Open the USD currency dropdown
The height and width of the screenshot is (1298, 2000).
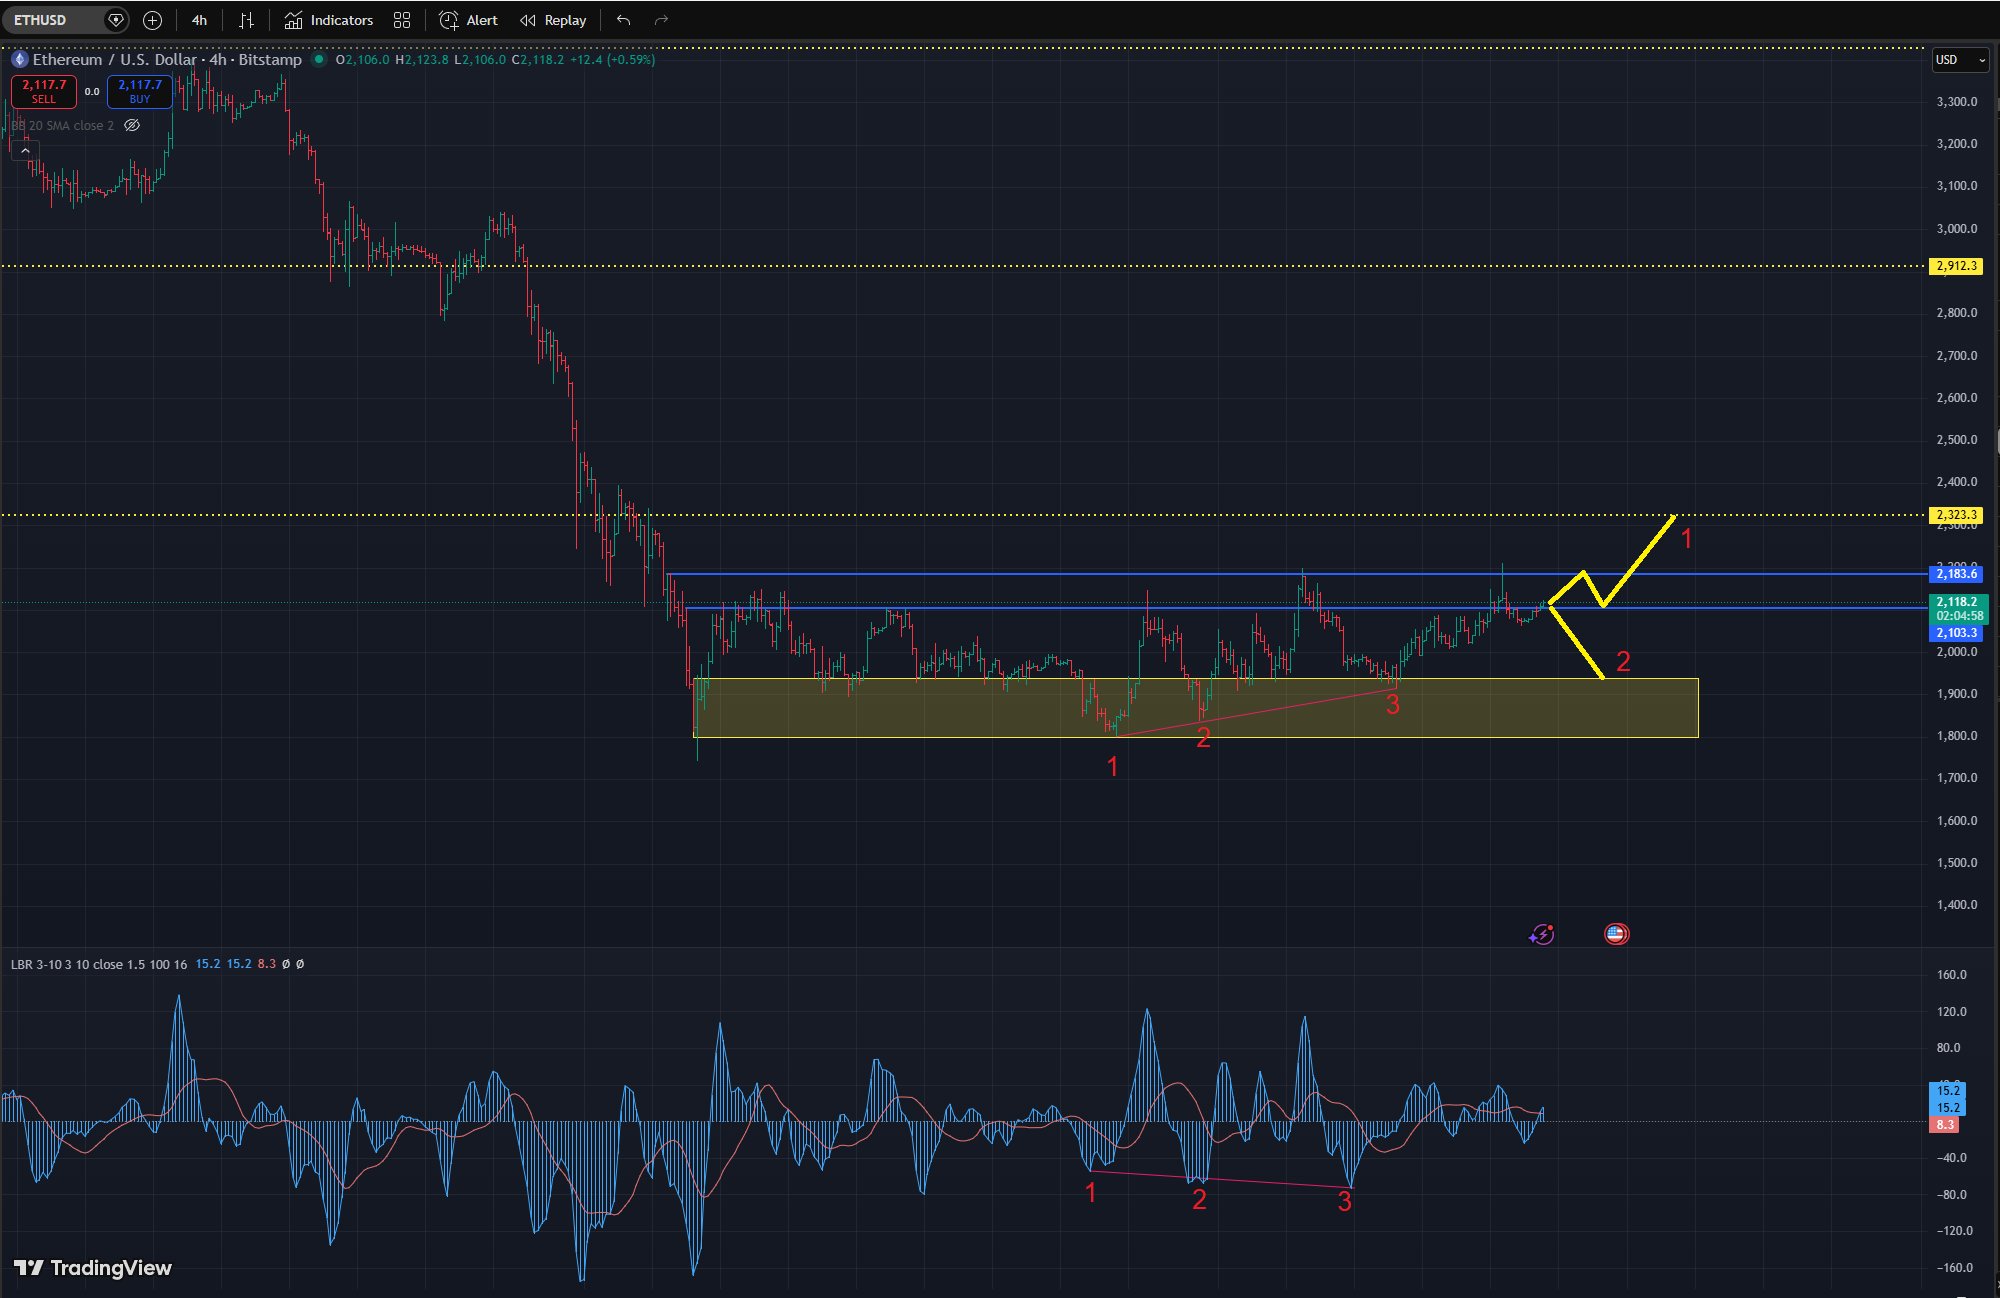[1959, 60]
